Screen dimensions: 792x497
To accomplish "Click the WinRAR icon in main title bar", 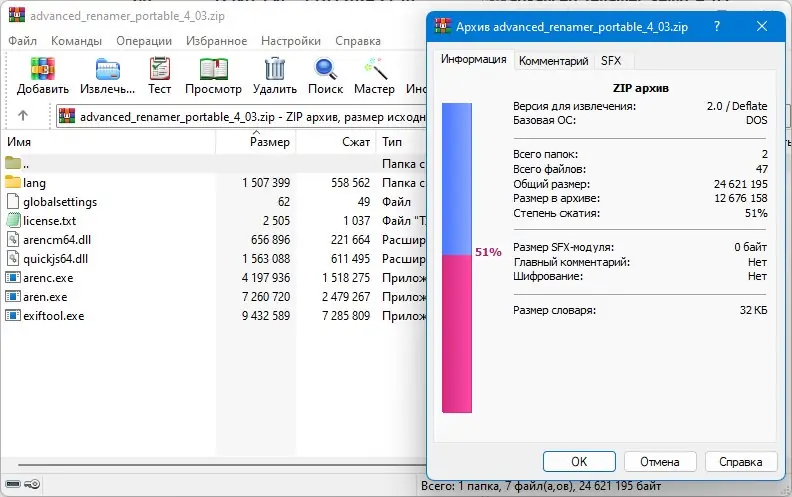I will click(17, 15).
